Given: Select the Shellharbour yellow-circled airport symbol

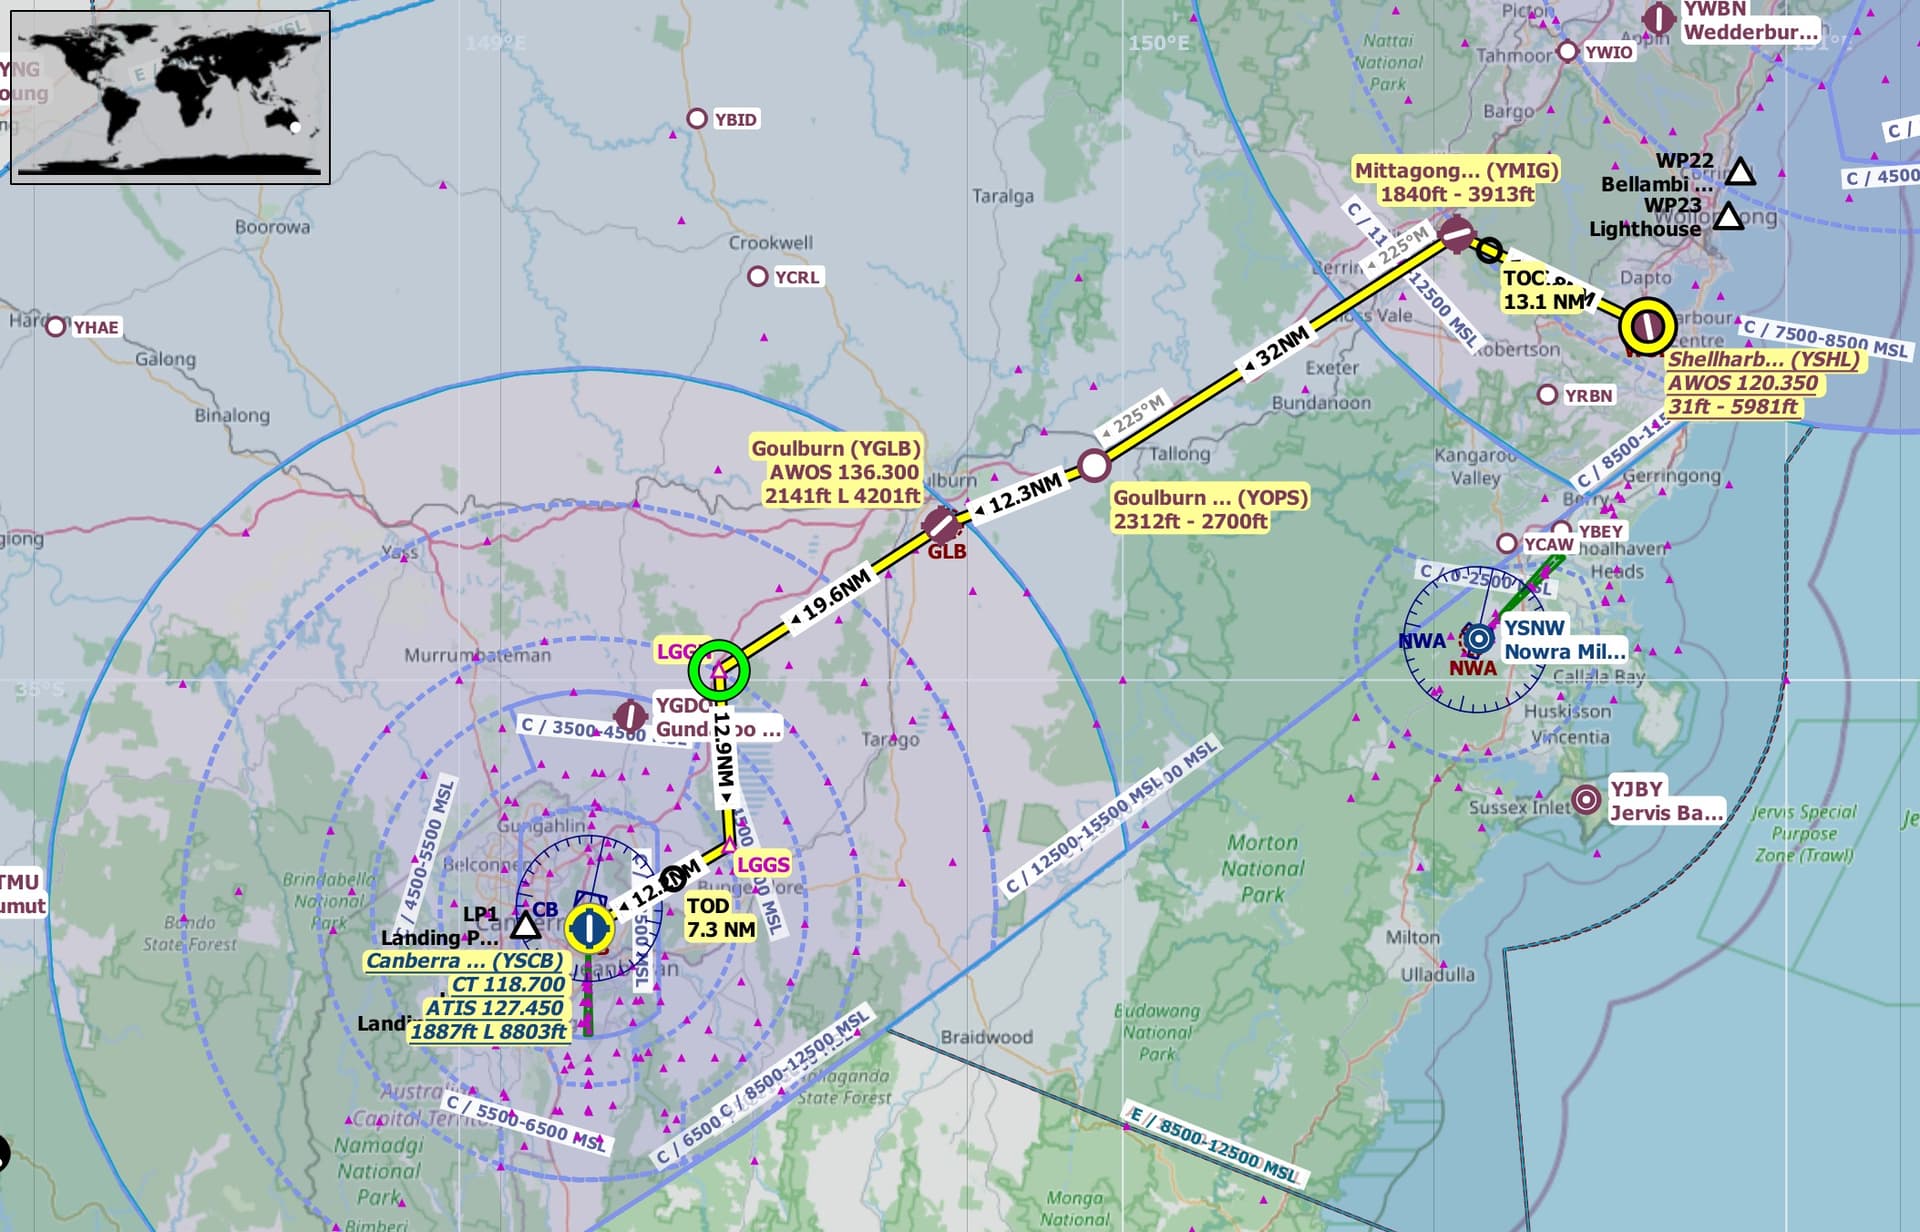Looking at the screenshot, I should 1646,324.
